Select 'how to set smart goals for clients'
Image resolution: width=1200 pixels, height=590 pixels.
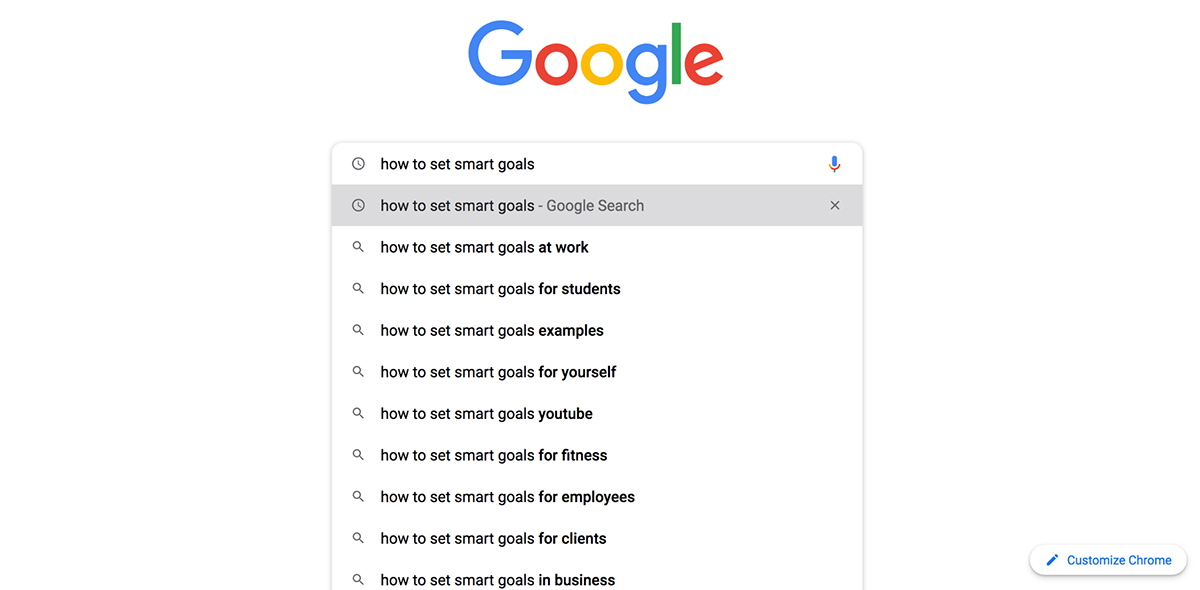click(x=493, y=538)
